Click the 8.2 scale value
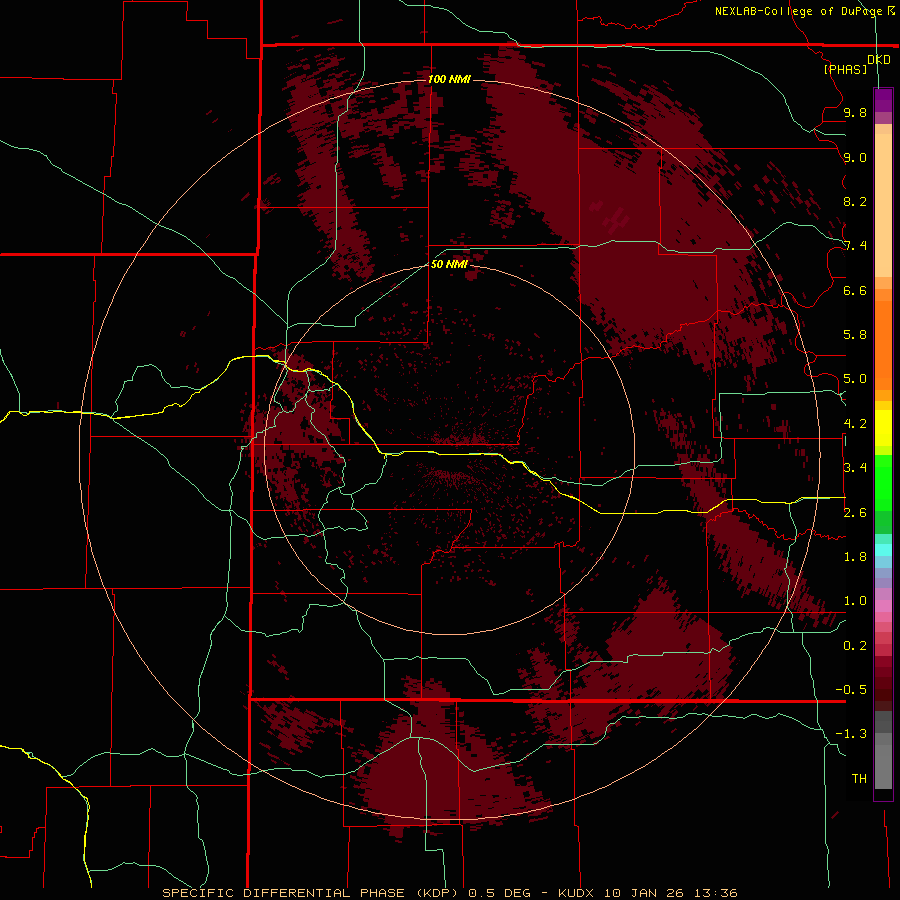This screenshot has height=900, width=900. (855, 201)
